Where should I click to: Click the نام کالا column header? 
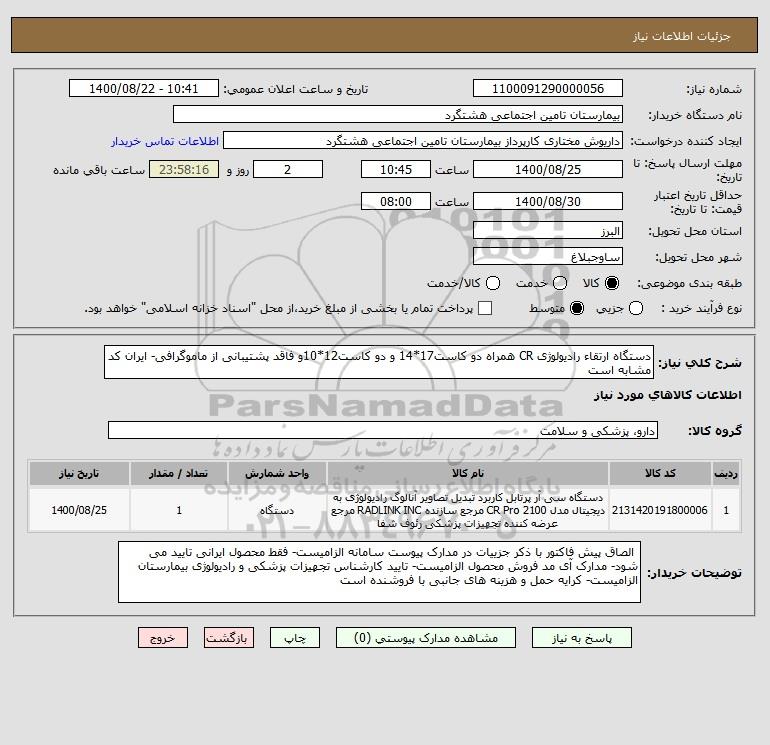[468, 473]
